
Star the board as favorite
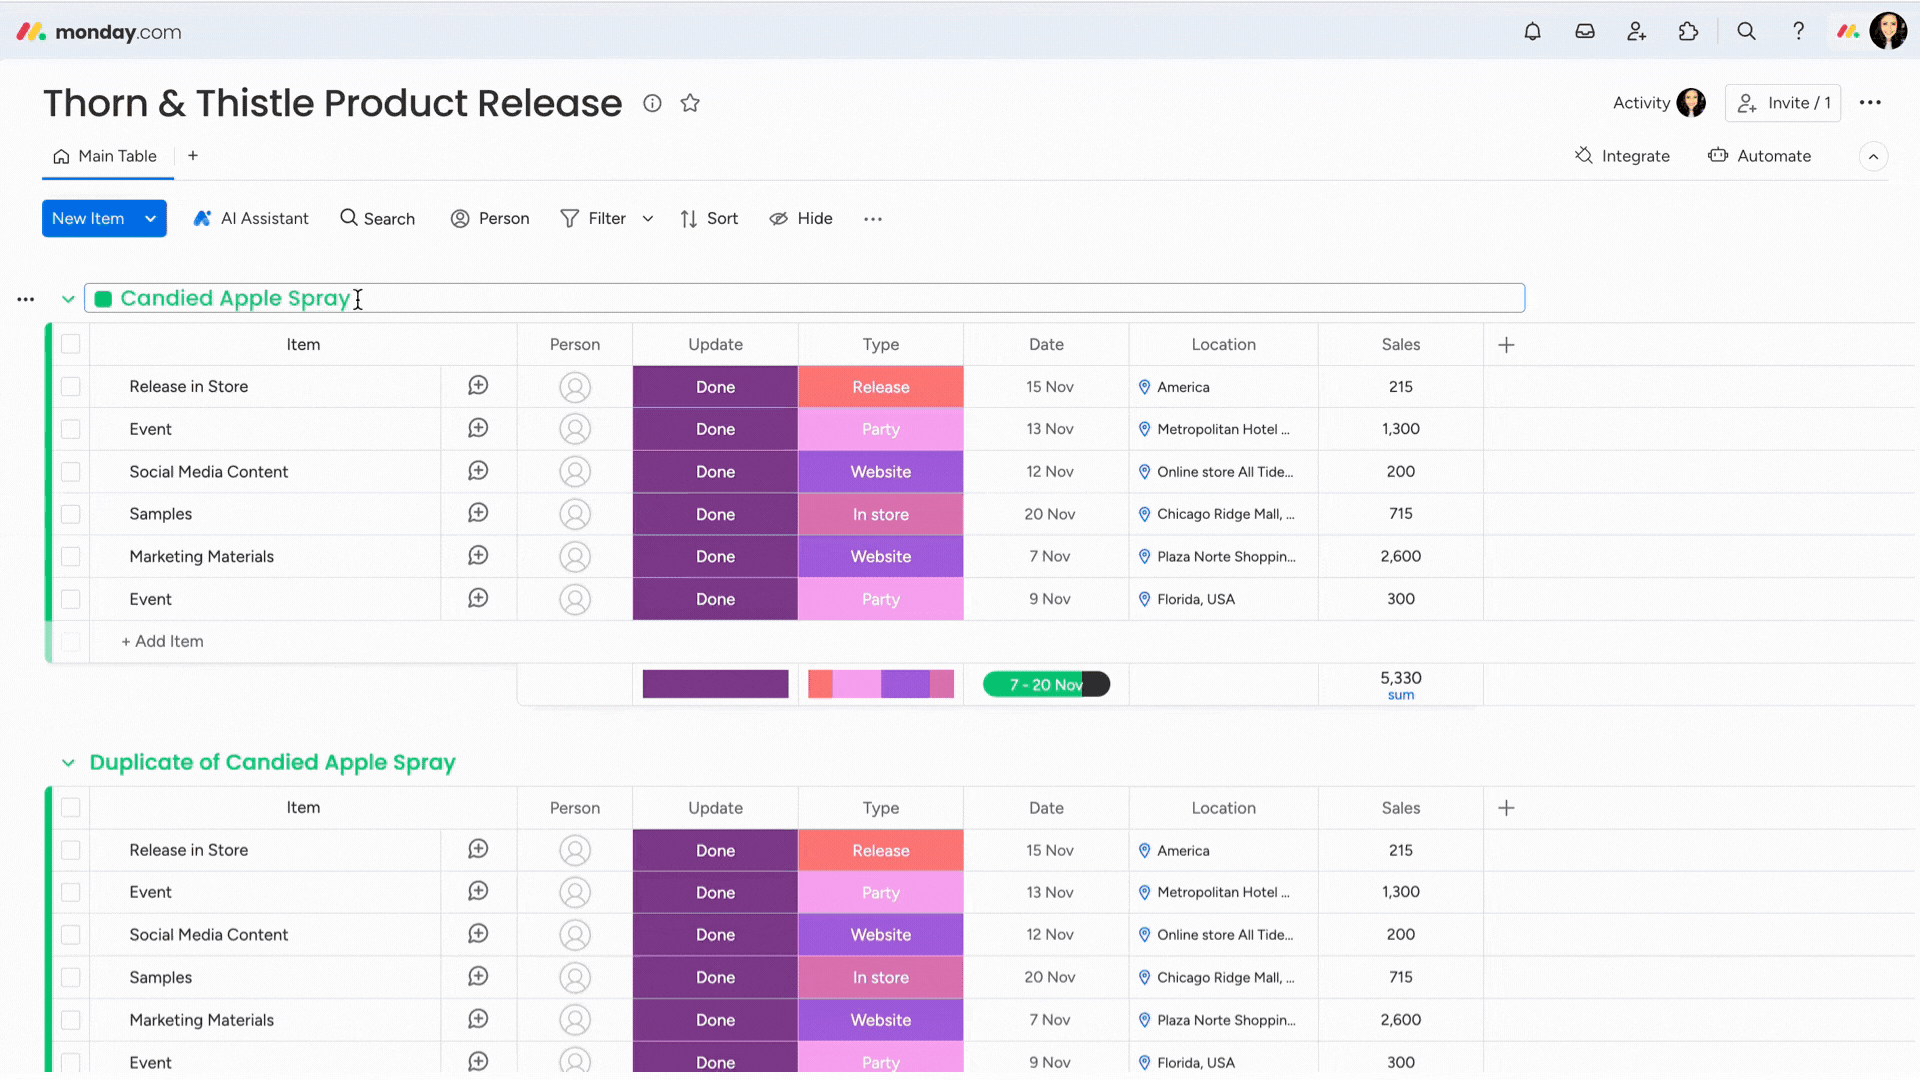pyautogui.click(x=690, y=103)
